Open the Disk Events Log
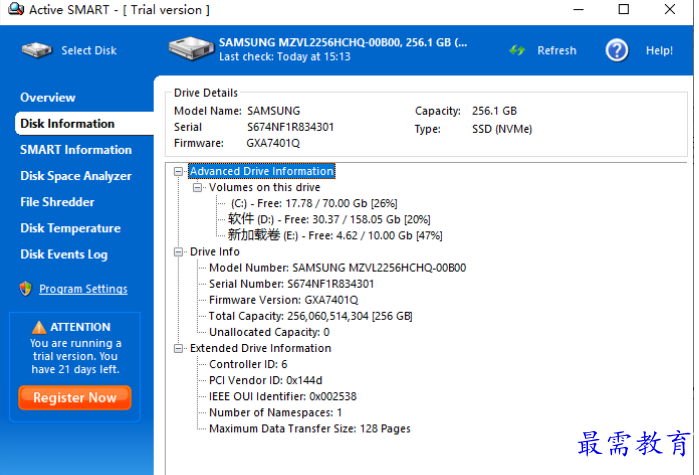Image resolution: width=699 pixels, height=475 pixels. (x=64, y=254)
